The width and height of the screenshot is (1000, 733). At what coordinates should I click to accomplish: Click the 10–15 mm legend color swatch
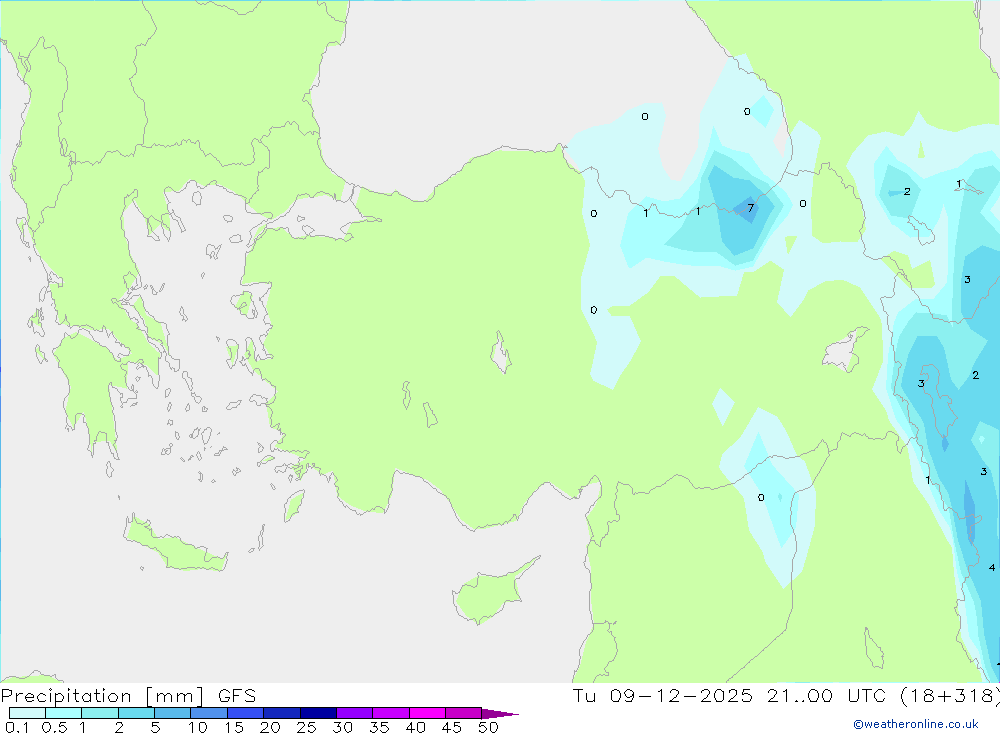[209, 713]
